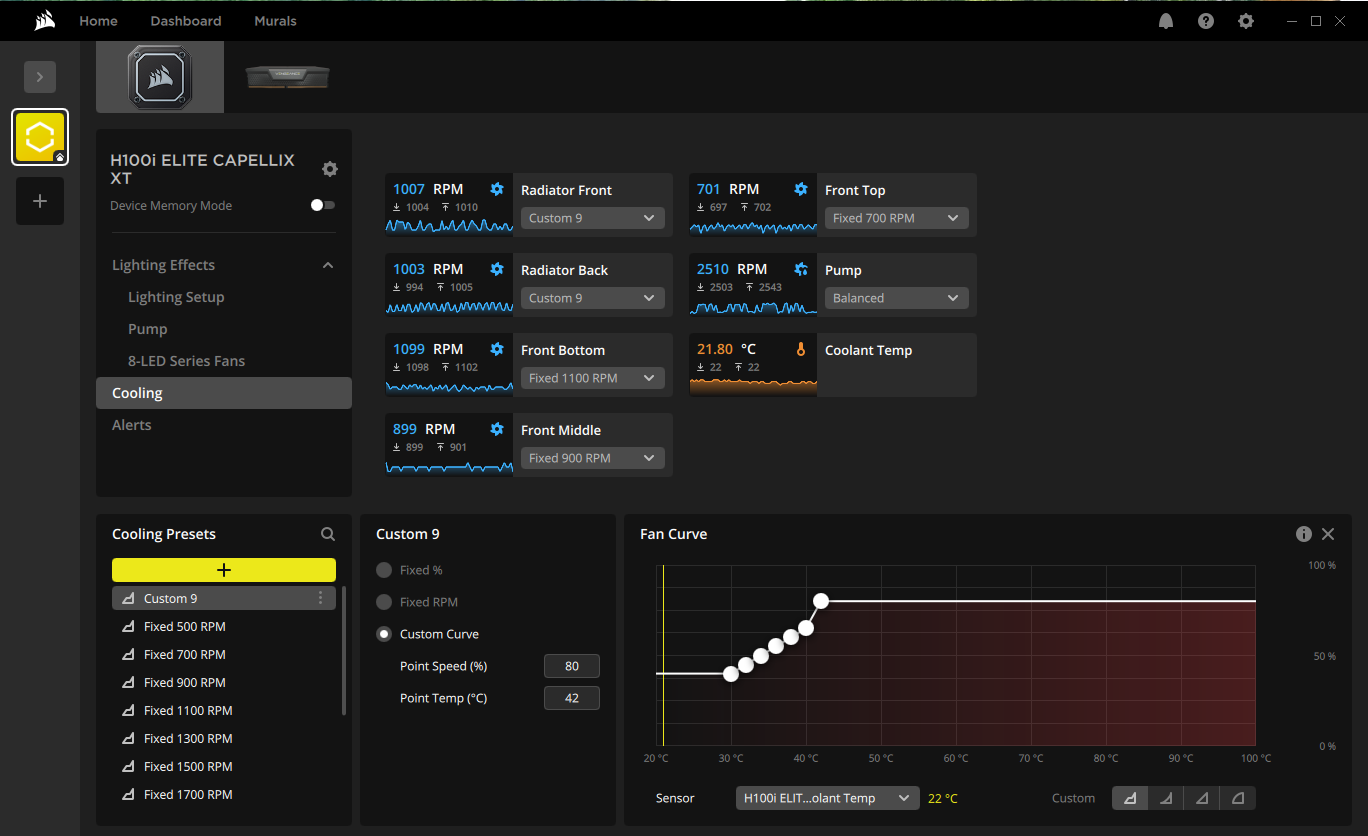Open 8-LED Series Fans entry
The height and width of the screenshot is (836, 1368).
(186, 361)
